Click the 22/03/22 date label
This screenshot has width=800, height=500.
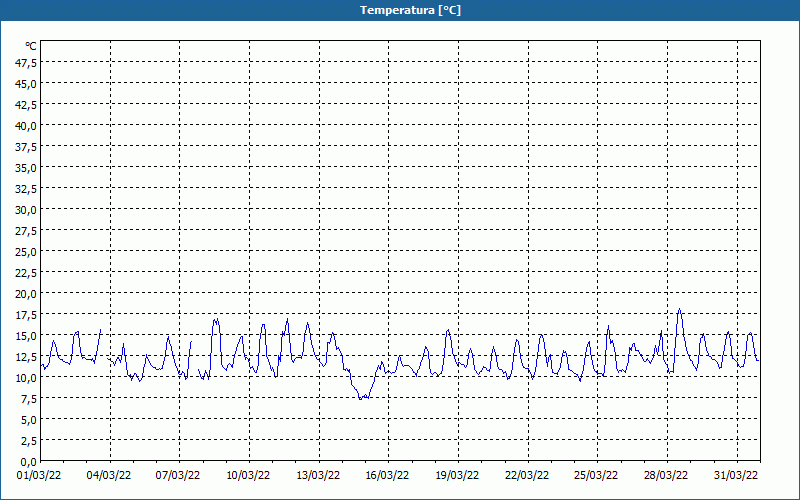click(x=527, y=475)
